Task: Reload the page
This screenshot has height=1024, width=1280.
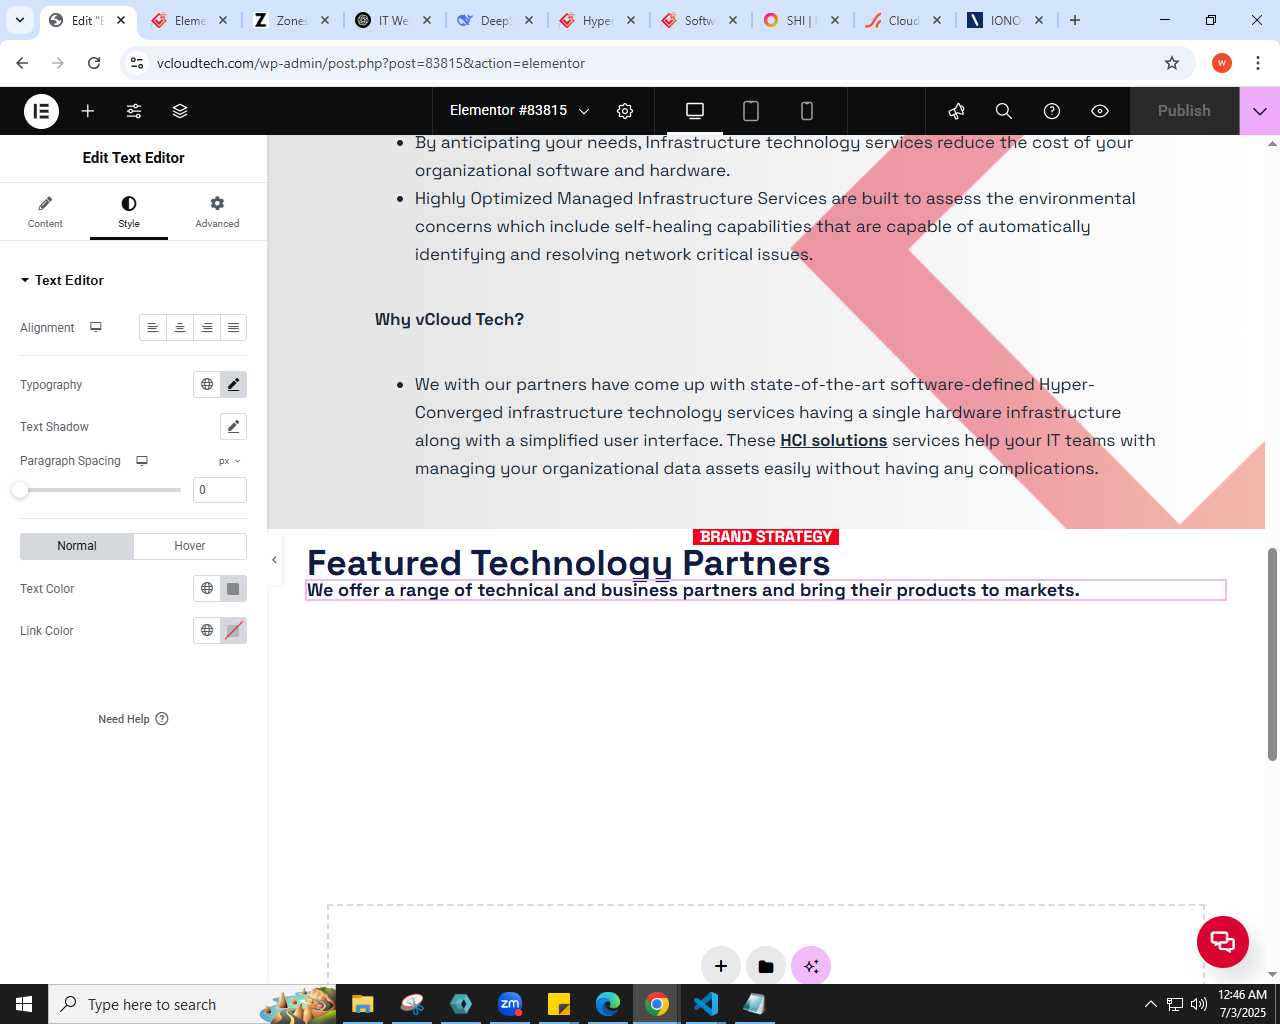Action: coord(94,63)
